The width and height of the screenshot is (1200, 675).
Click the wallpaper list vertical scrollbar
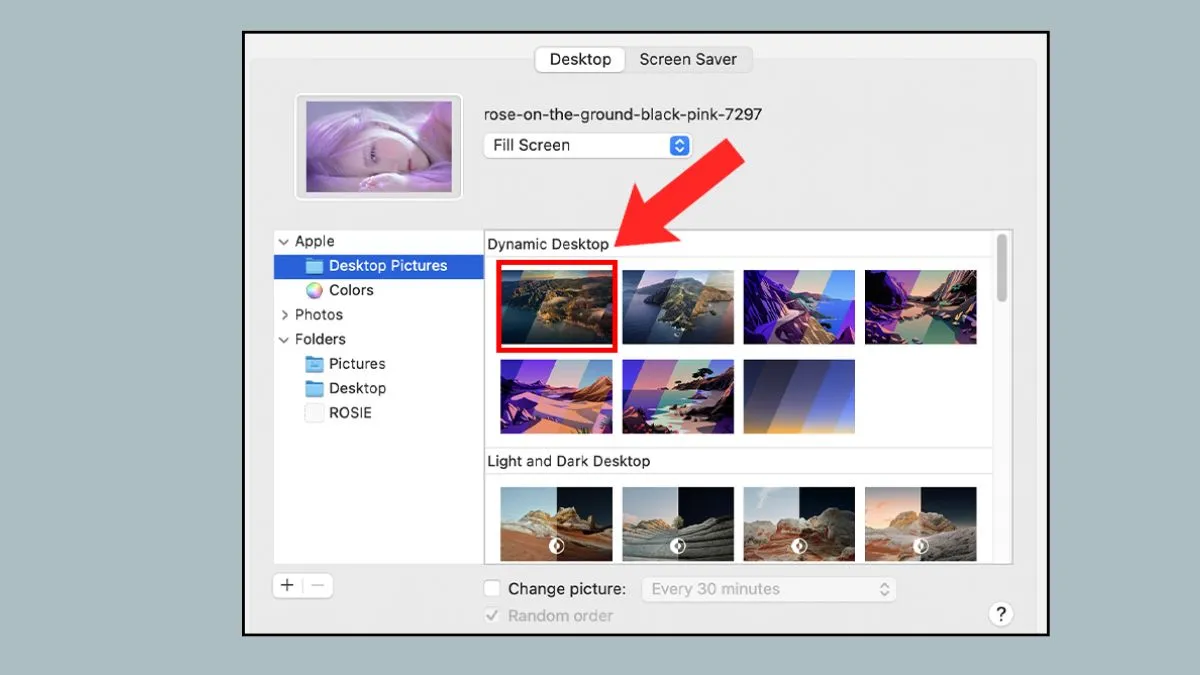click(x=1002, y=267)
